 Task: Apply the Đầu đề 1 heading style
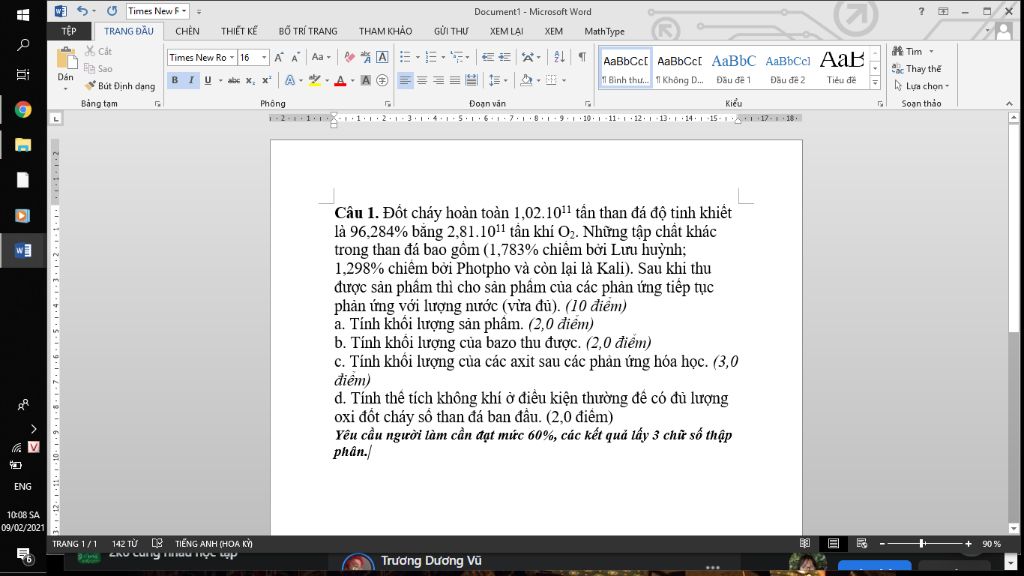coord(733,68)
